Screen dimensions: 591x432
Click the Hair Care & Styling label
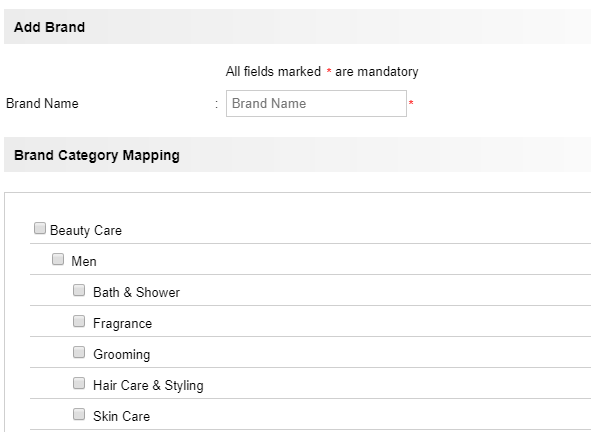click(x=149, y=385)
